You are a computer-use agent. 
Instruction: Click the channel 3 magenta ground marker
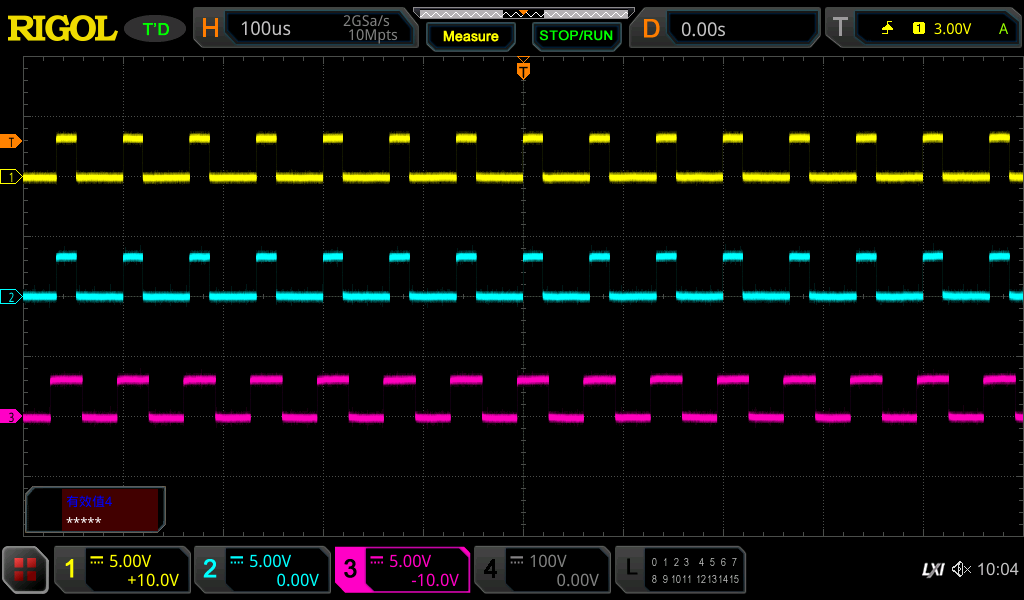tap(11, 417)
